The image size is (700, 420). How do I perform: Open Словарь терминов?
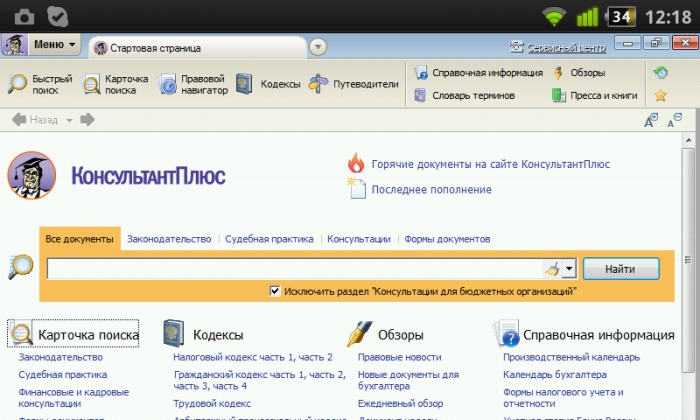(x=464, y=96)
